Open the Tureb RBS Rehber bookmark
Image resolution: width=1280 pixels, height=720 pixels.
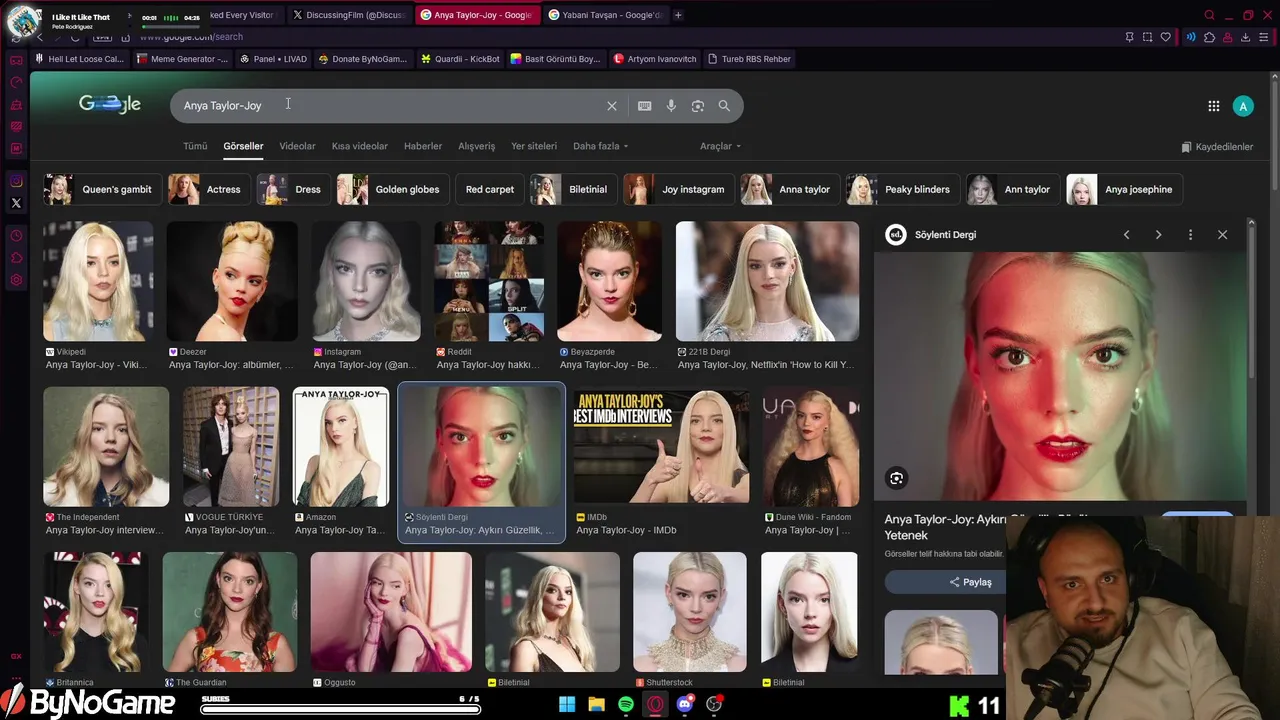click(749, 59)
